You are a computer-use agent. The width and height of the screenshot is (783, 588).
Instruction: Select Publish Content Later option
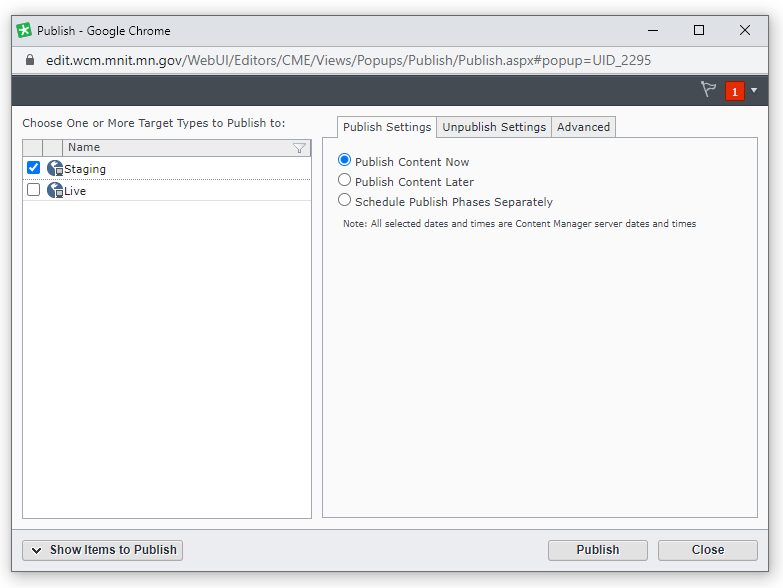pyautogui.click(x=345, y=180)
